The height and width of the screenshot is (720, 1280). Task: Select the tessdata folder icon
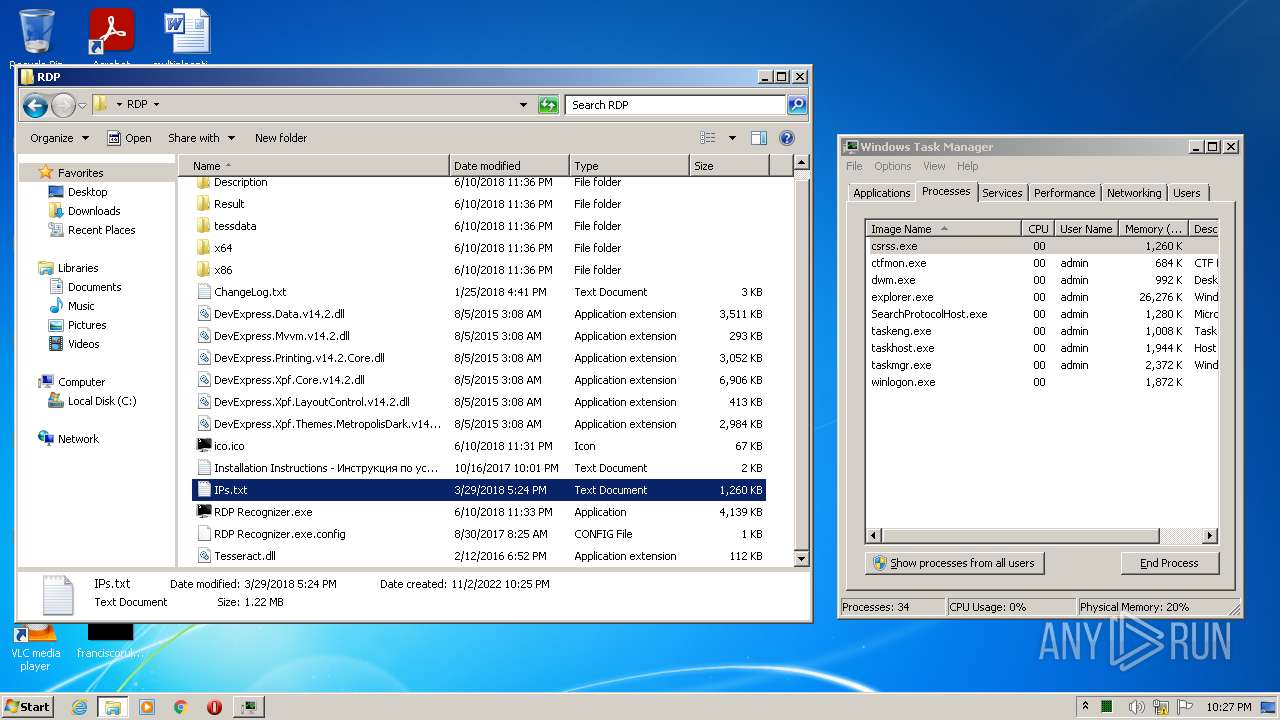pos(204,226)
